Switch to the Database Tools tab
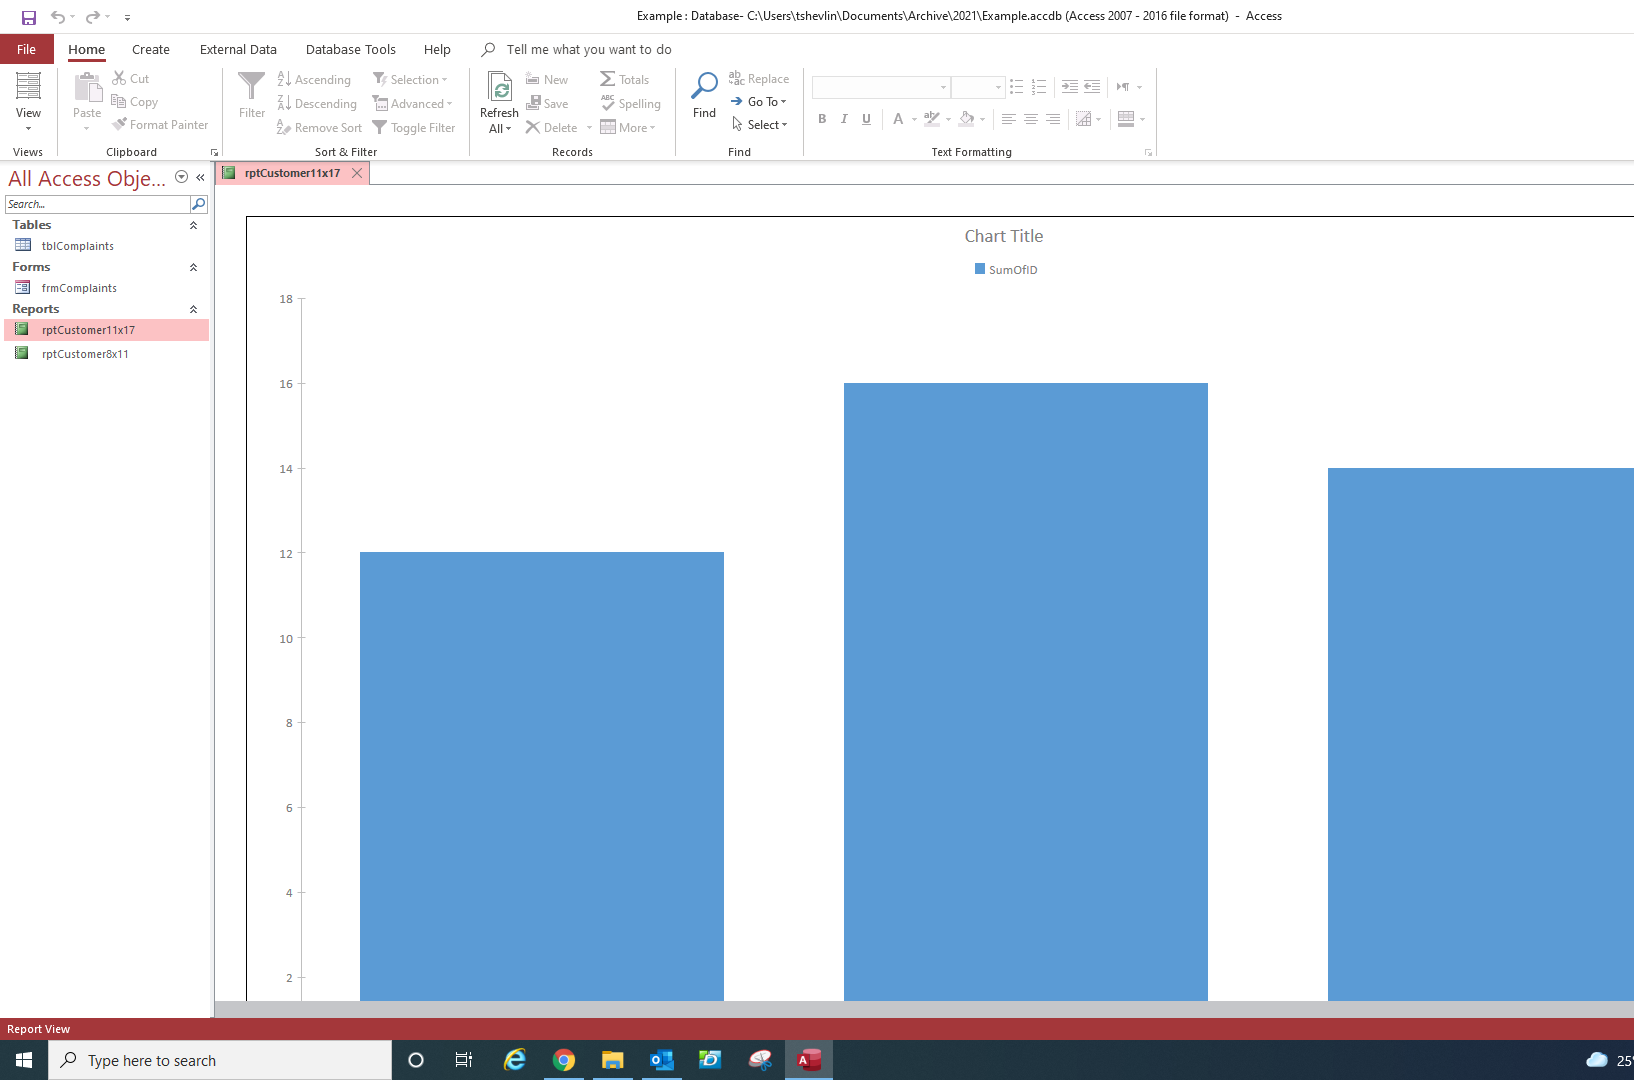Viewport: 1634px width, 1080px height. tap(351, 49)
